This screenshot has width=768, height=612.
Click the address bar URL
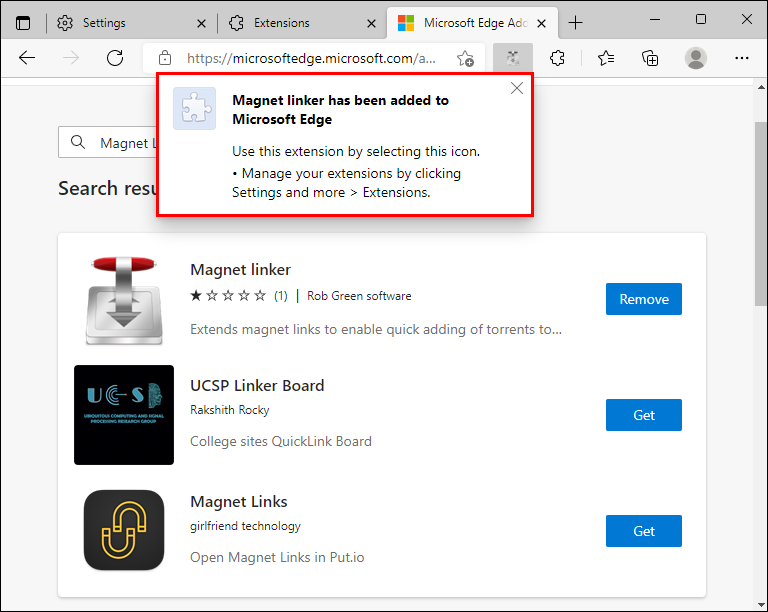click(x=310, y=58)
